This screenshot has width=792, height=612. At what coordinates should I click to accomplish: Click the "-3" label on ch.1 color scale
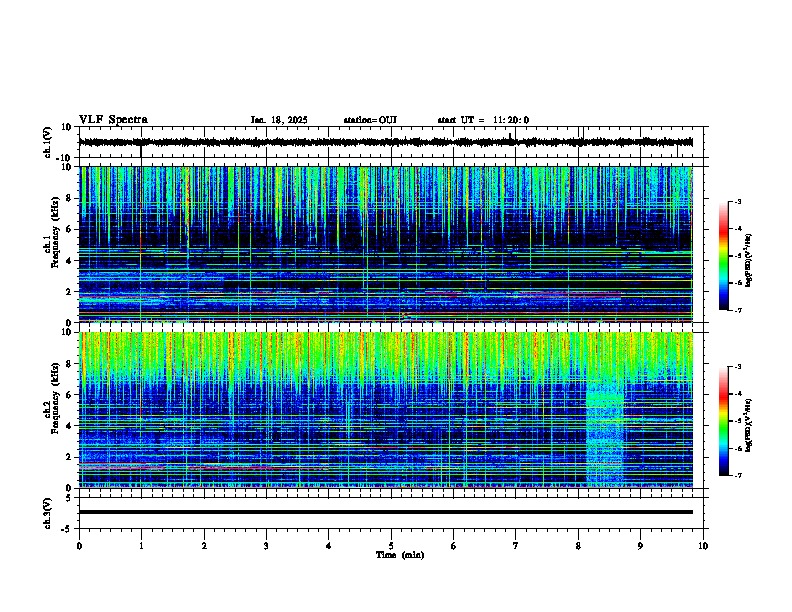[737, 202]
